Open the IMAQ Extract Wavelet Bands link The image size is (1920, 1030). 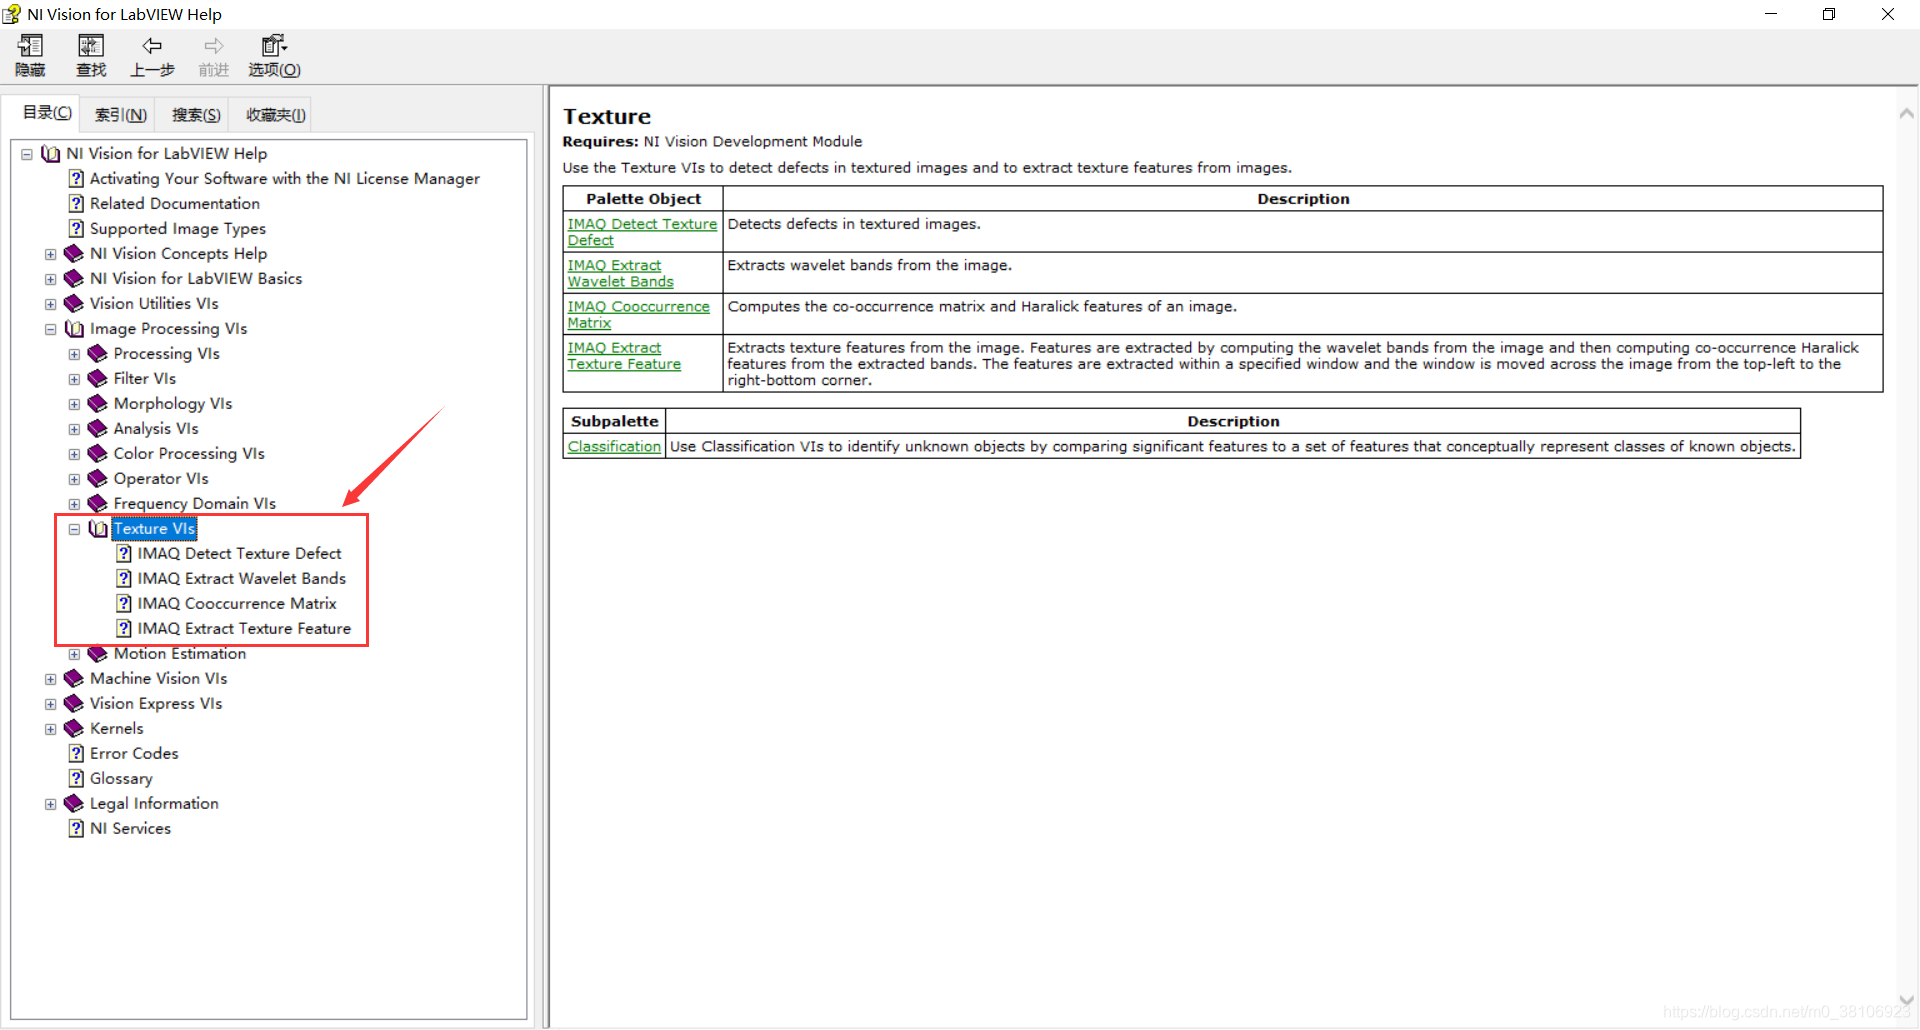click(x=620, y=273)
